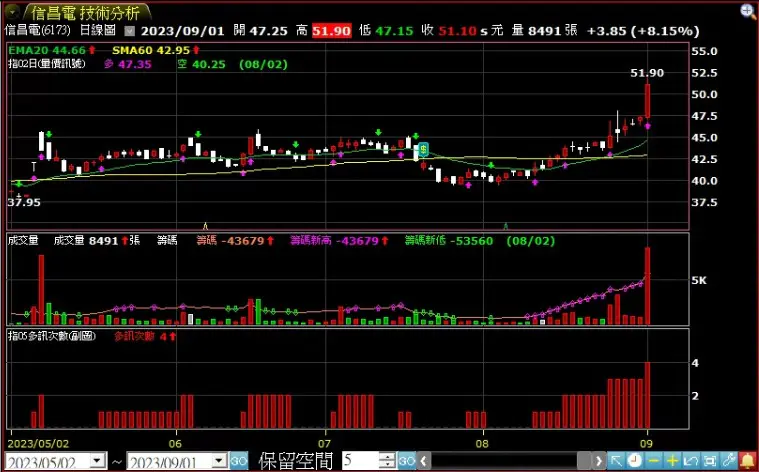
Task: Click the dollar sign marker on the price chart
Action: tap(423, 149)
